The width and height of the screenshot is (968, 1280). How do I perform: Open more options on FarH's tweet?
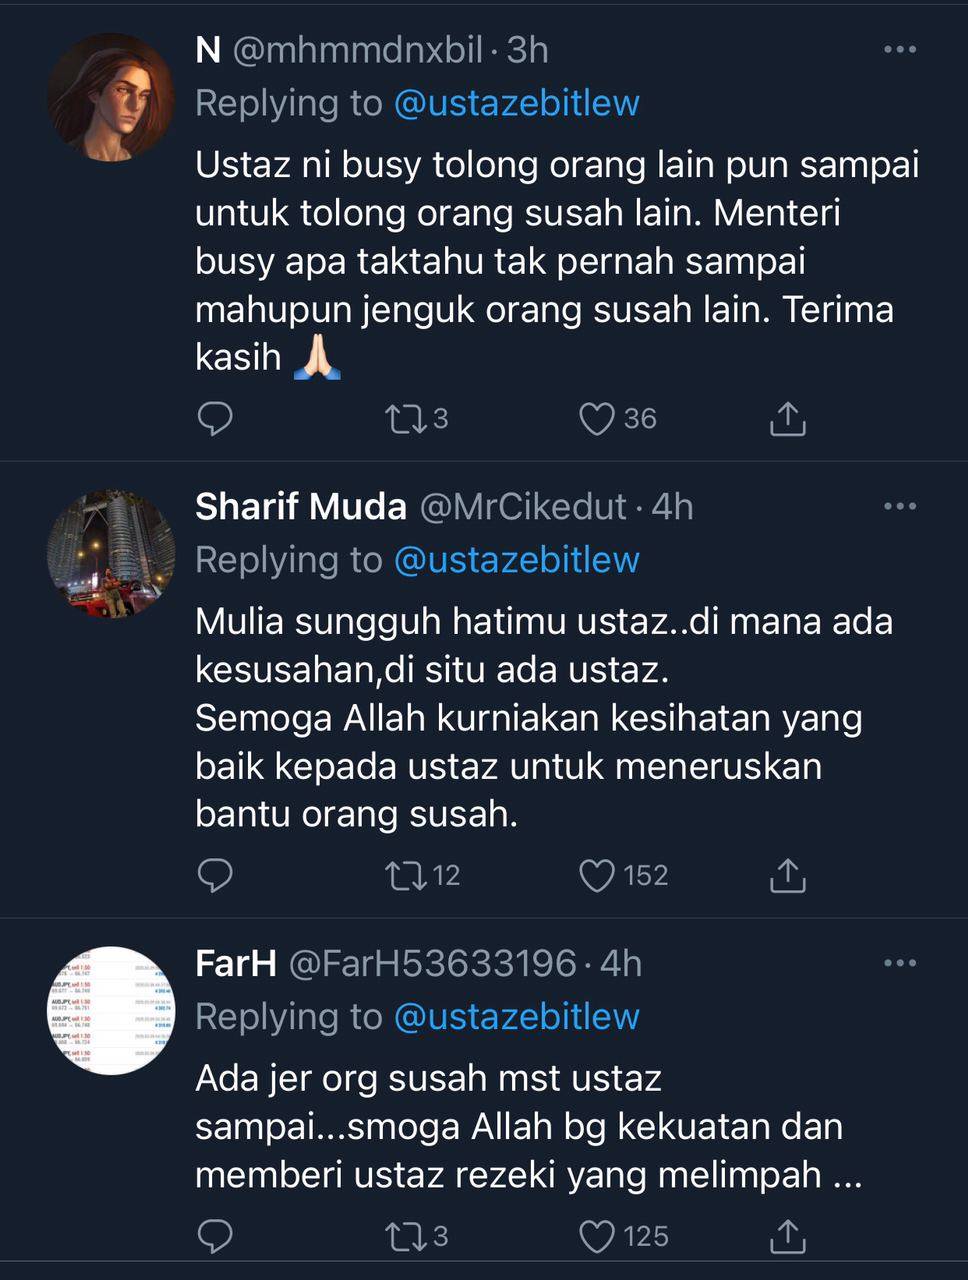pyautogui.click(x=900, y=964)
